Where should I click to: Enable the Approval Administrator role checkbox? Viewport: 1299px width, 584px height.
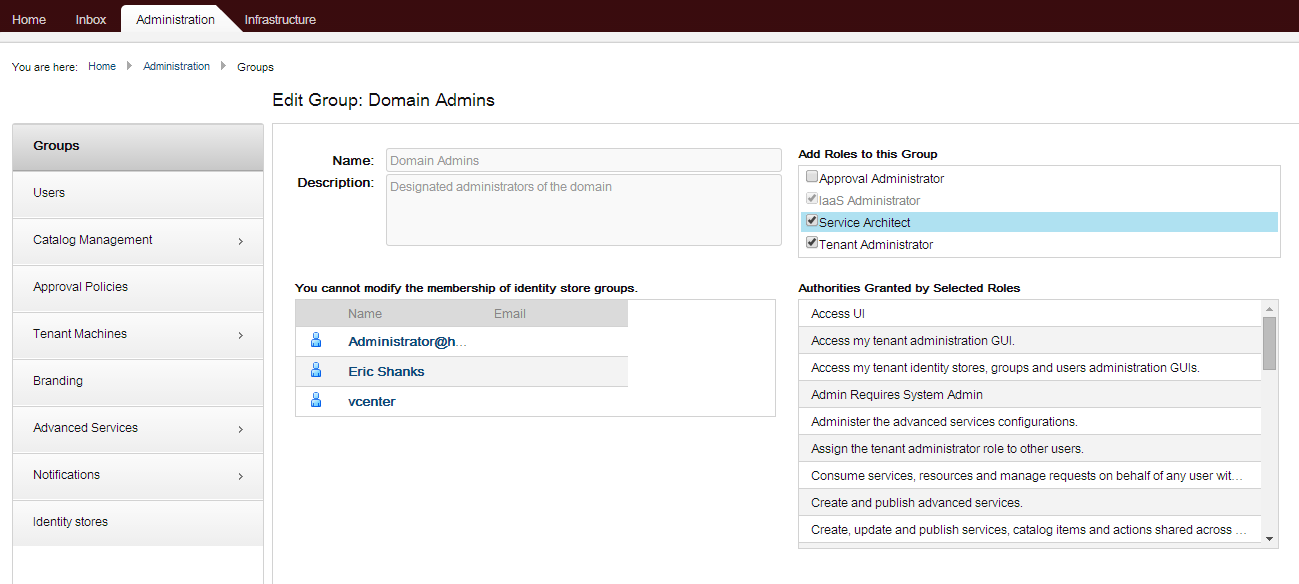pos(812,178)
